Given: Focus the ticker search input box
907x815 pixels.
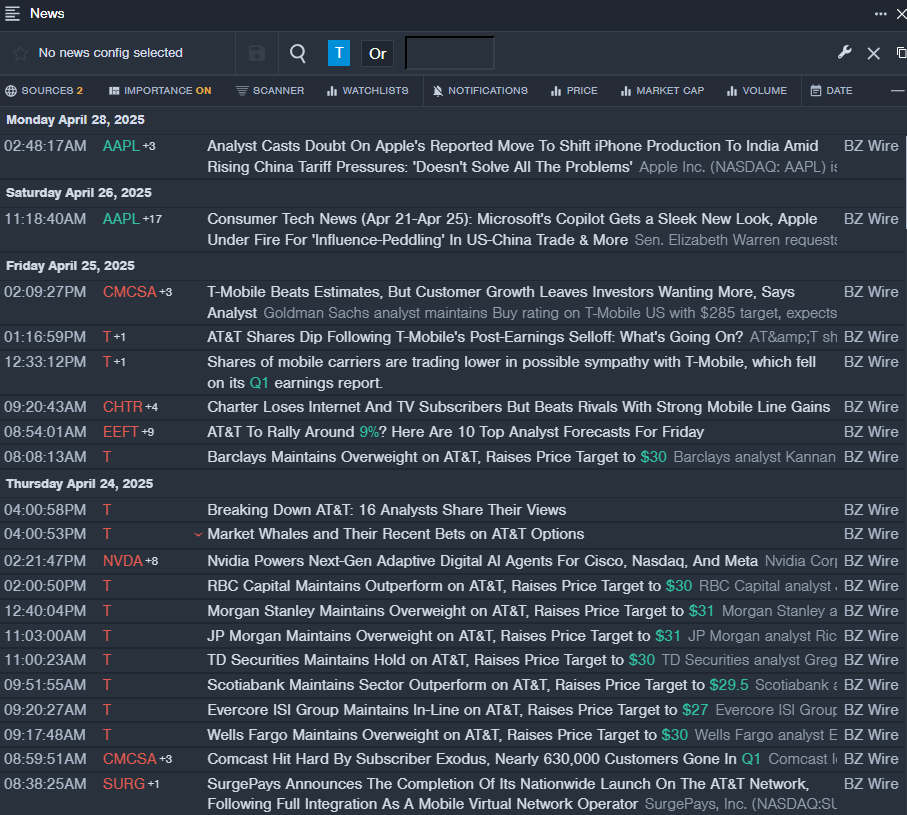Looking at the screenshot, I should coord(449,53).
